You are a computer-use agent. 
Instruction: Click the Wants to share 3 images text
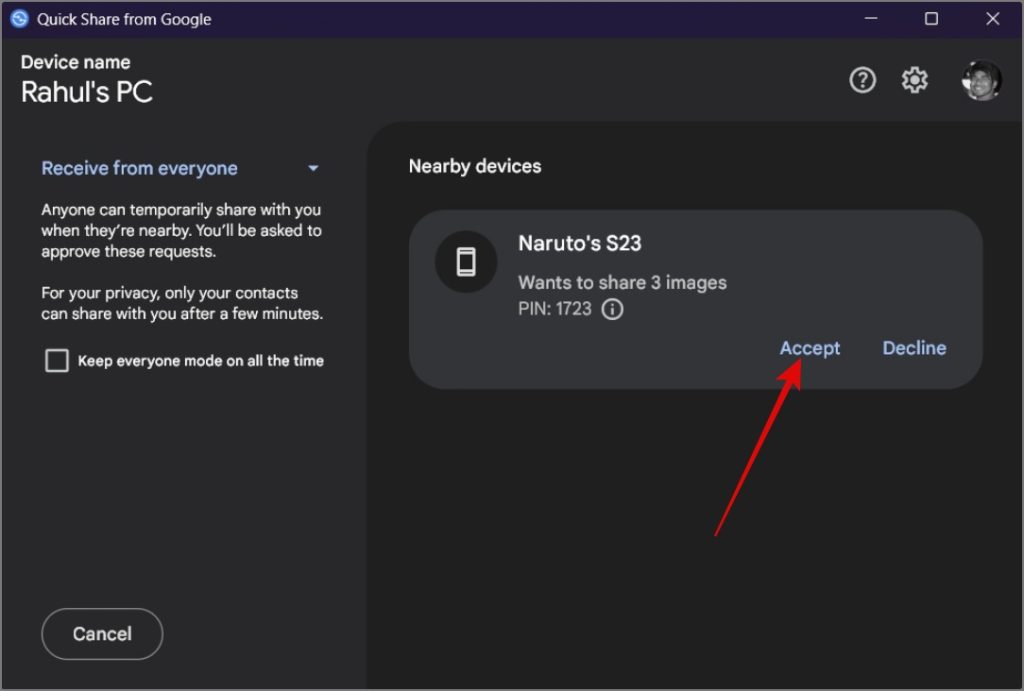(622, 283)
